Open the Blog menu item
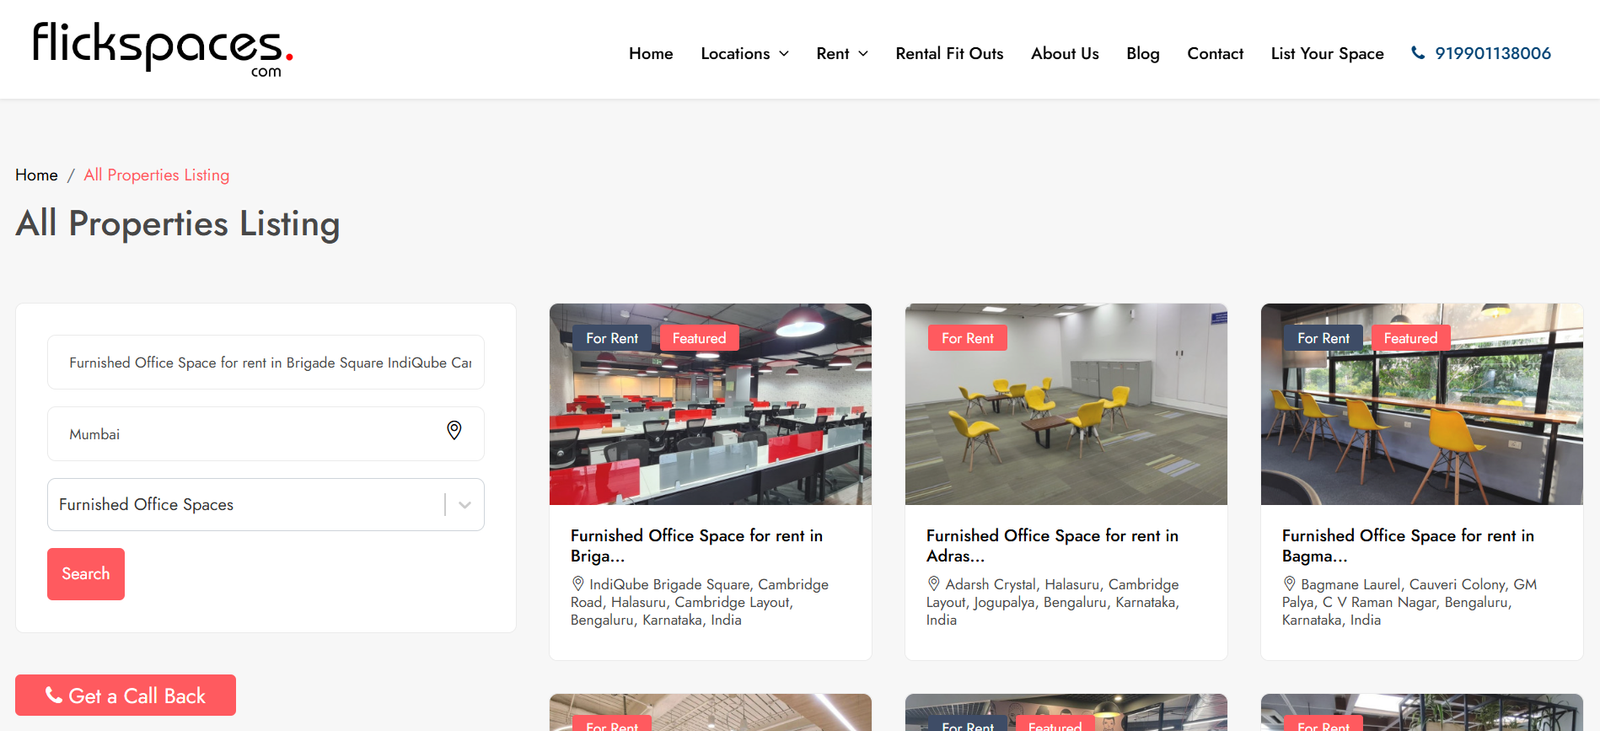 tap(1142, 54)
